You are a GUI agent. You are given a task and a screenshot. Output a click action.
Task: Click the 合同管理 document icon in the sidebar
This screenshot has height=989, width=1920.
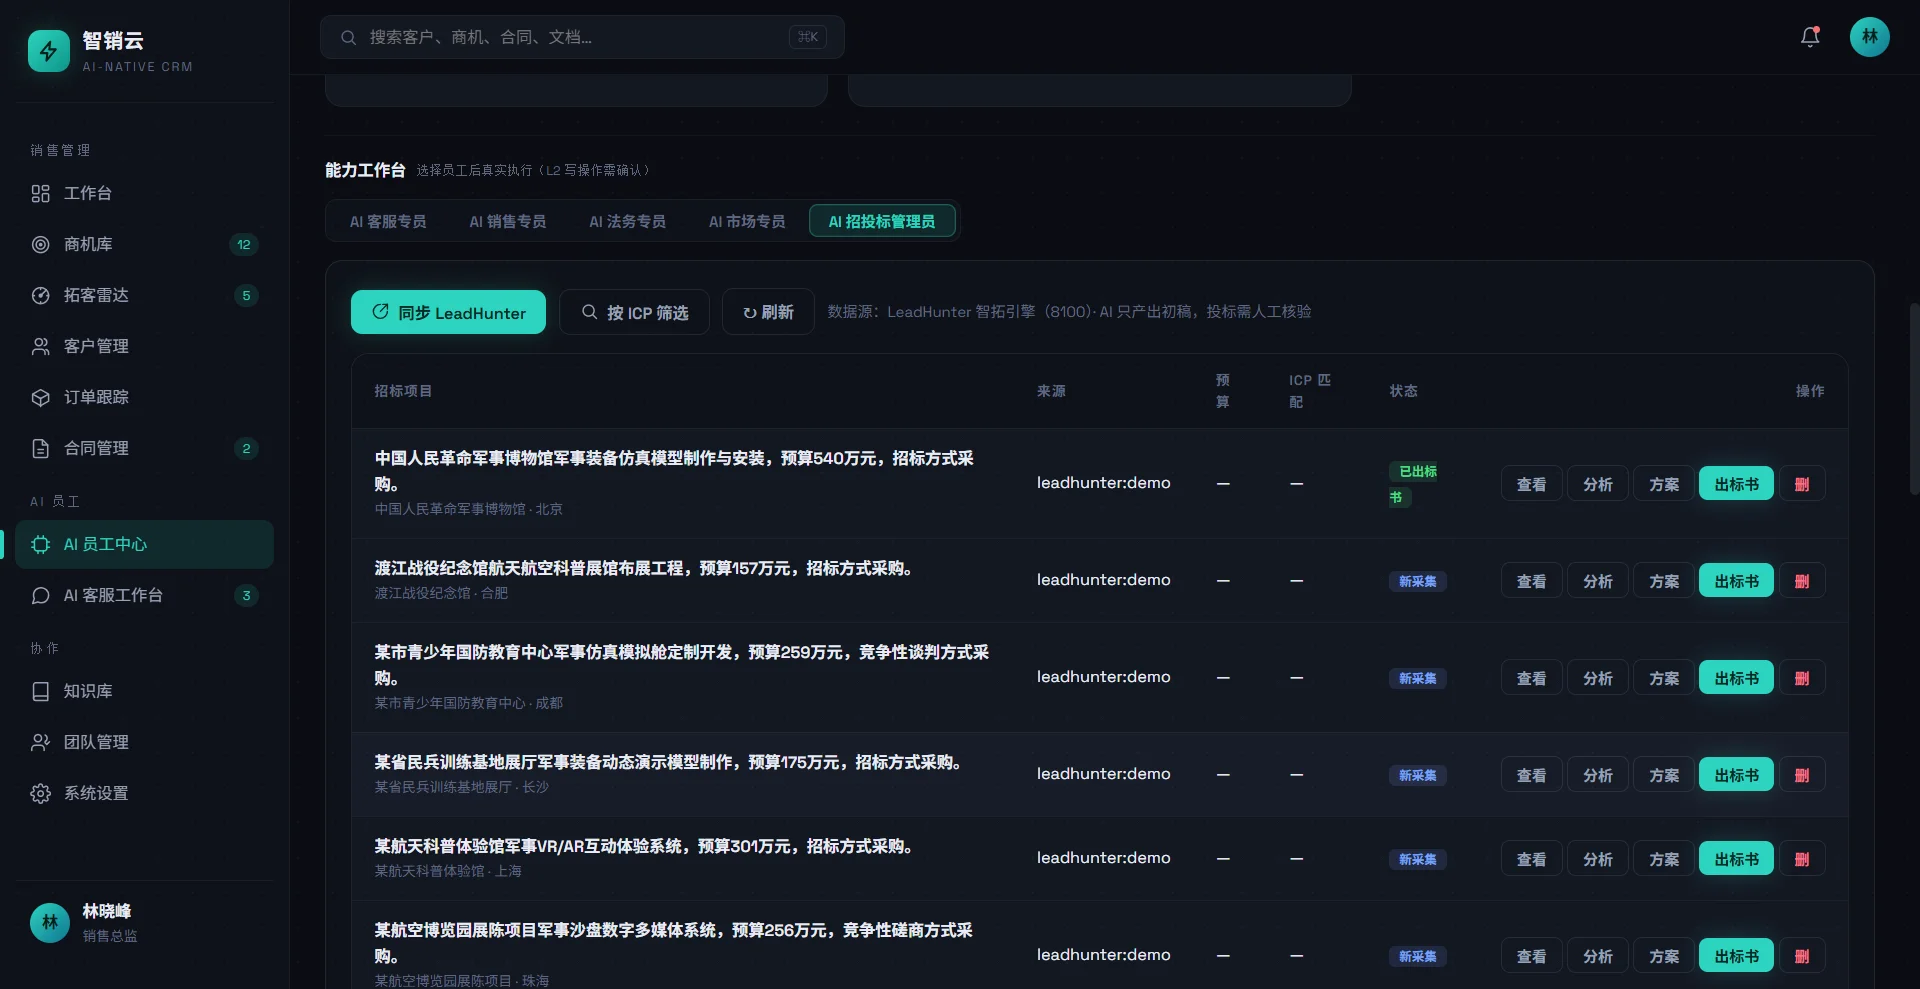[41, 448]
